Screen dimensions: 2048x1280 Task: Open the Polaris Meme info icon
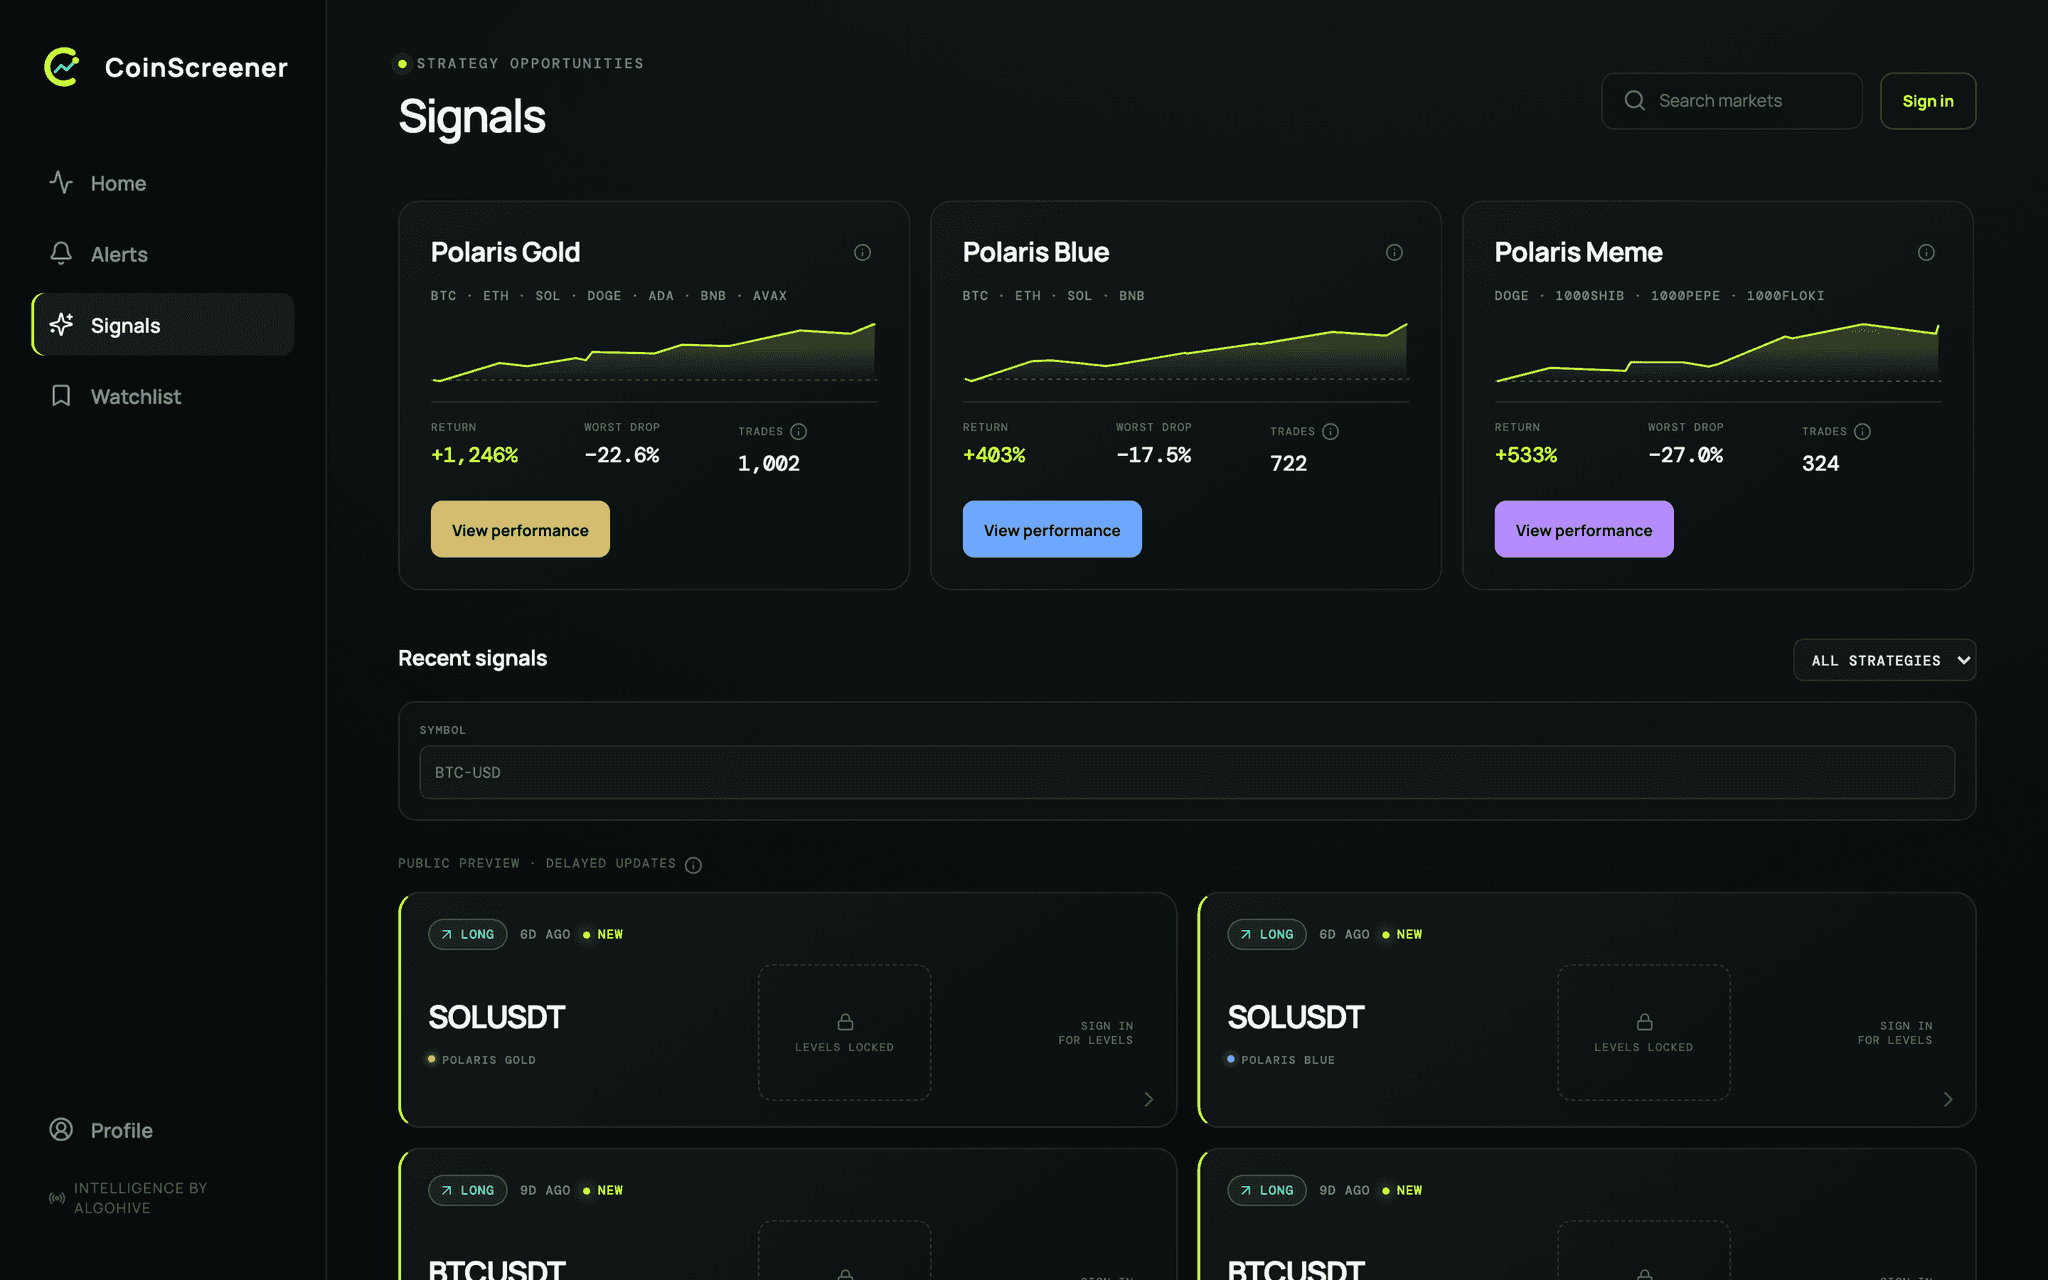pos(1926,252)
